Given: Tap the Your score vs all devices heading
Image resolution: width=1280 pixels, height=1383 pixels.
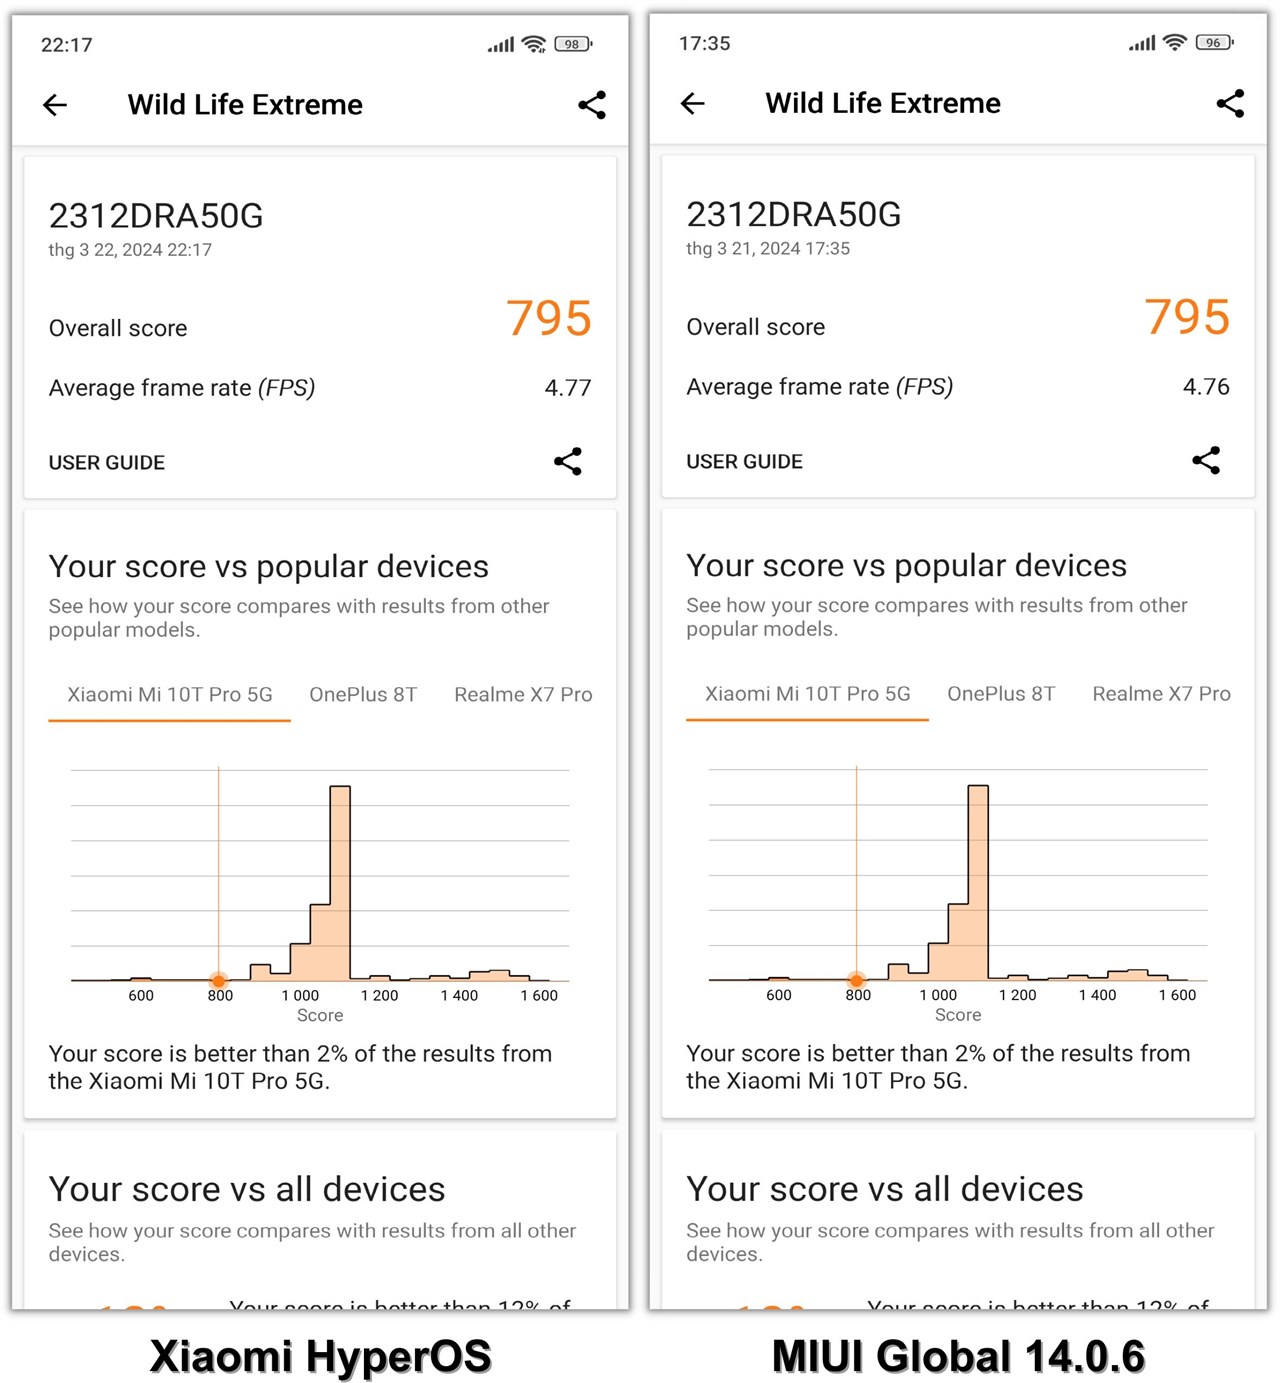Looking at the screenshot, I should [x=246, y=1189].
